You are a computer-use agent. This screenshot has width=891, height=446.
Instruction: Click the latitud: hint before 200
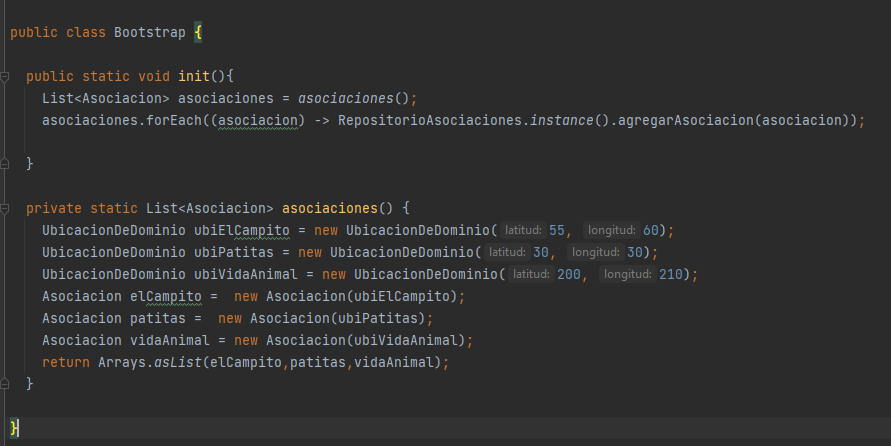(531, 274)
